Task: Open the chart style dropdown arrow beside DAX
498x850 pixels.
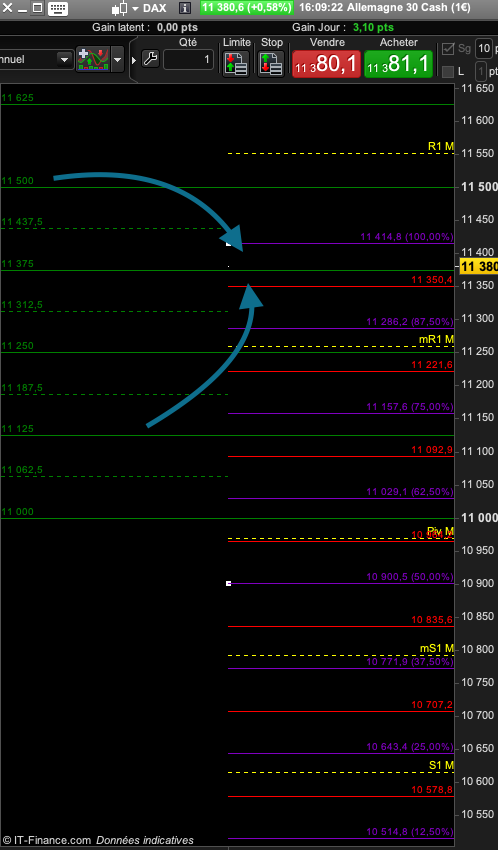Action: click(x=135, y=9)
